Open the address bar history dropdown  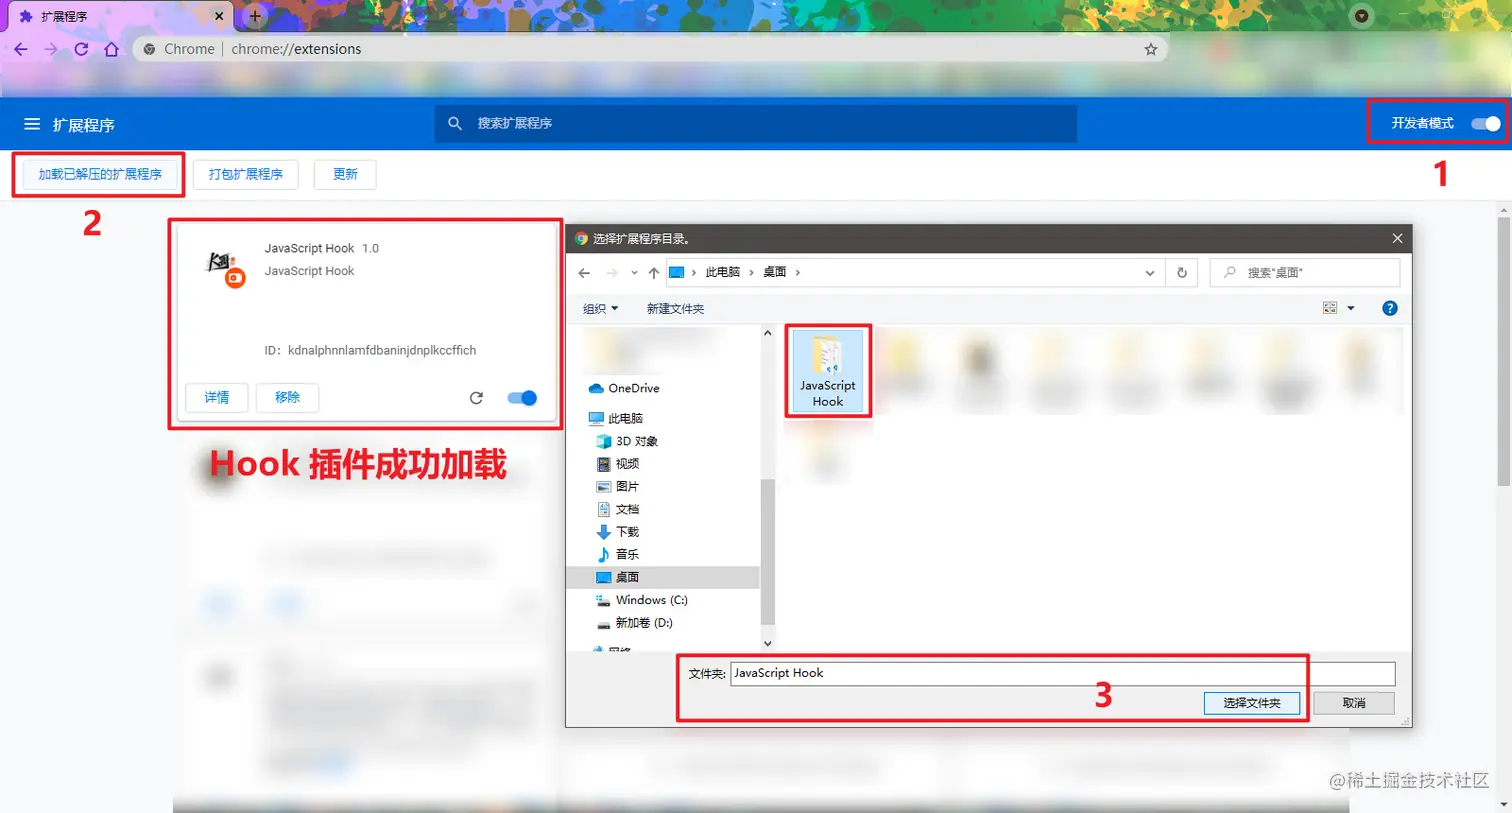[x=1150, y=272]
